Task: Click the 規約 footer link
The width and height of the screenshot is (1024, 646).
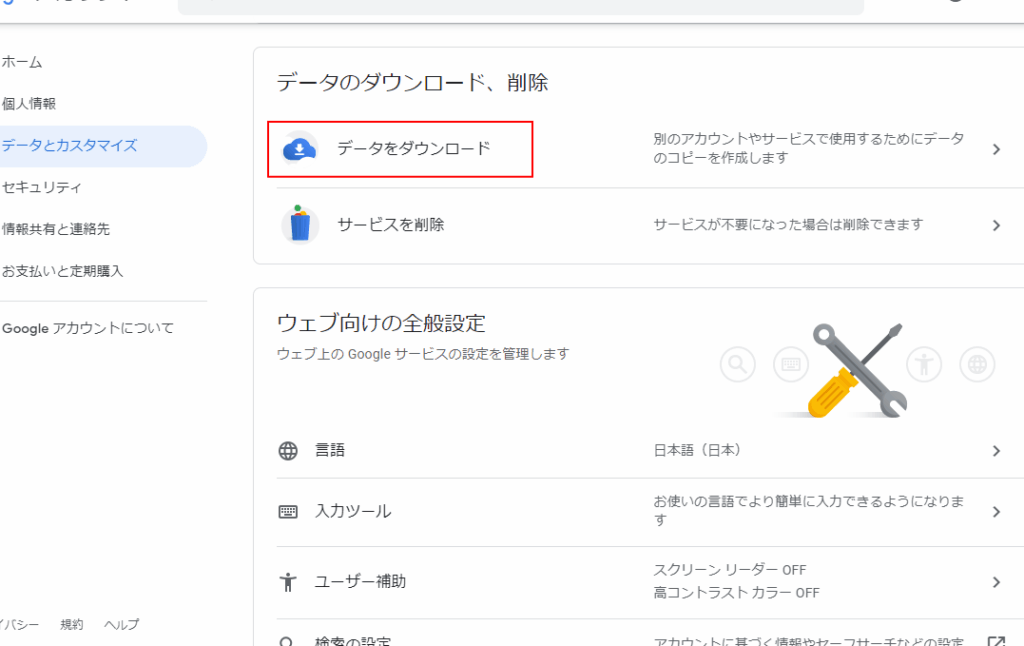Action: tap(72, 625)
